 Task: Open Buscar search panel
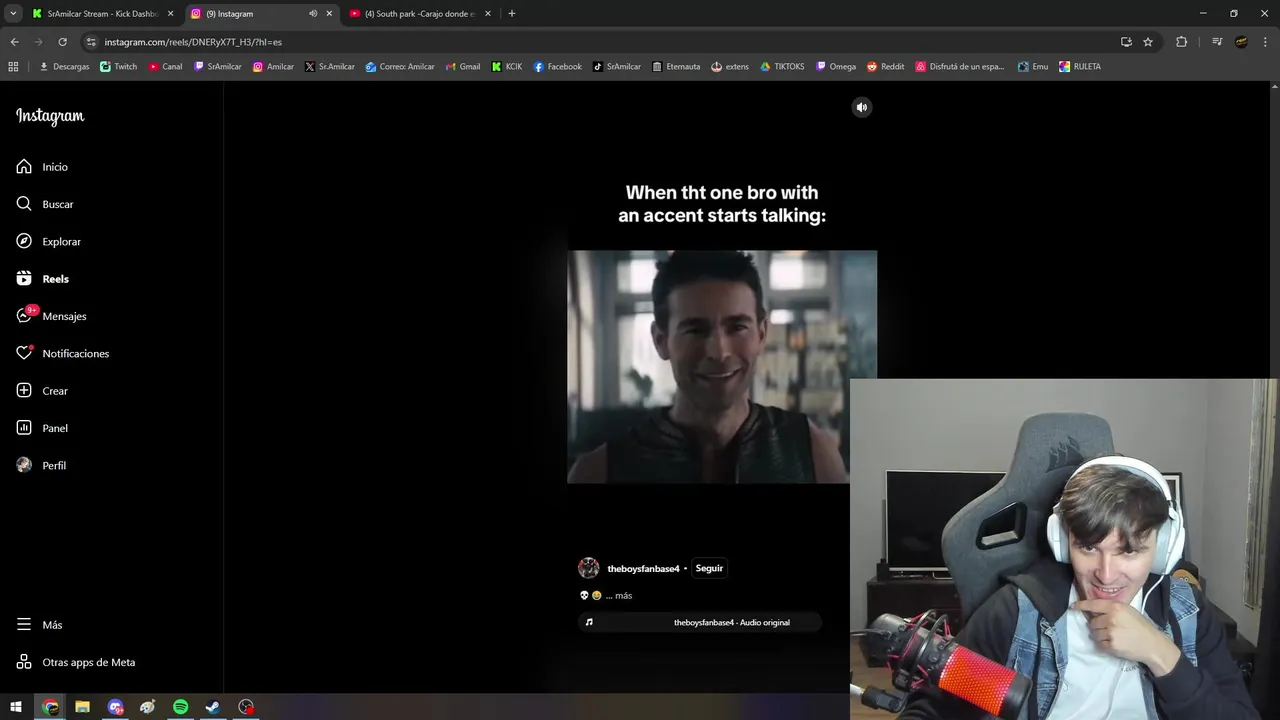click(x=58, y=204)
